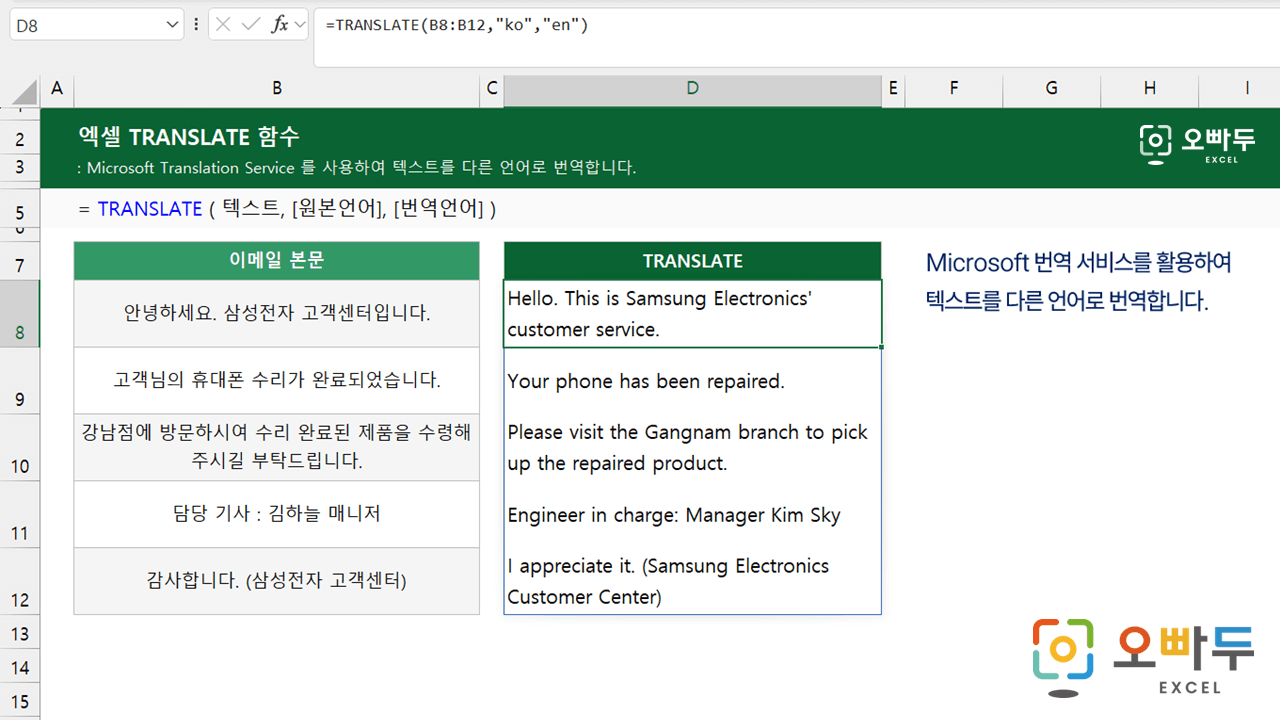Click the 오빠두 EXCEL logo in green header

point(1197,145)
